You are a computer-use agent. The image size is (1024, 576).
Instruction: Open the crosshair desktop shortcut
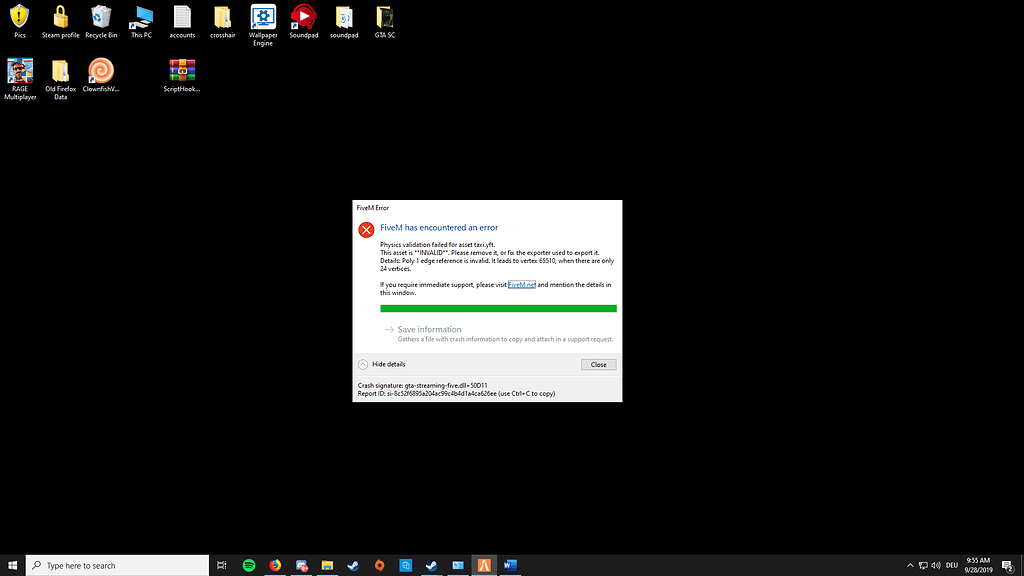tap(222, 18)
